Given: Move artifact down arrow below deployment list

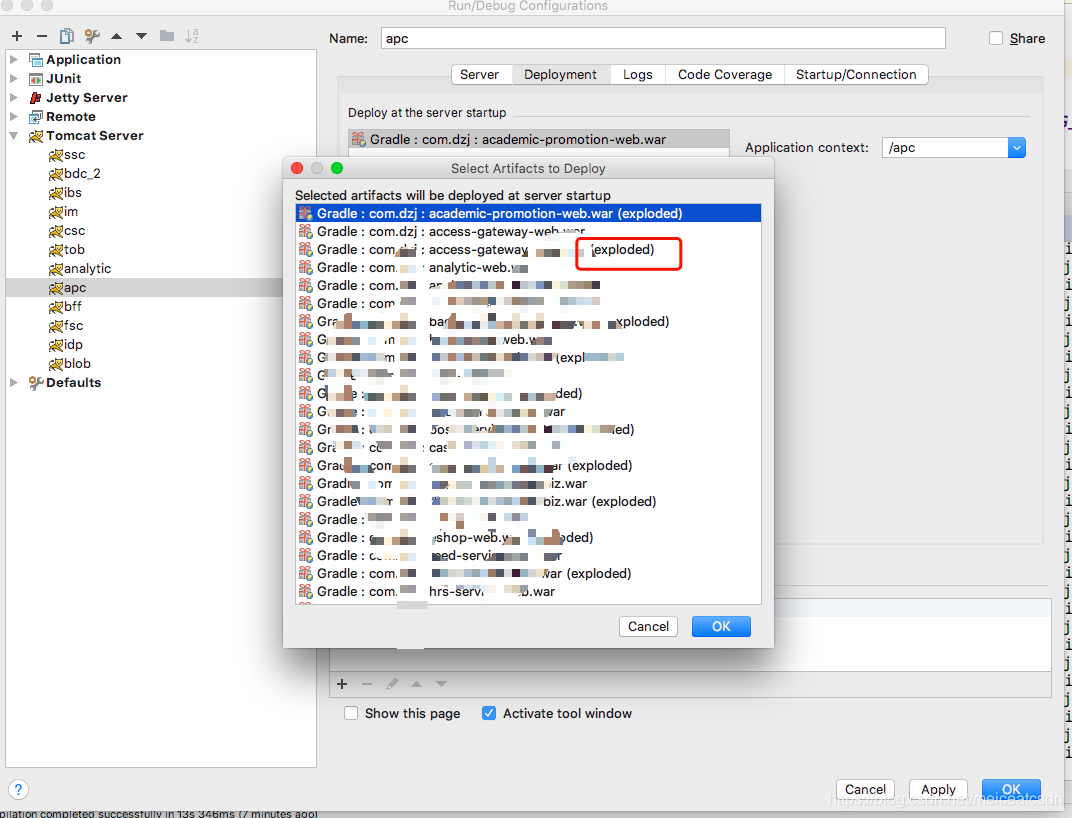Looking at the screenshot, I should pos(442,684).
